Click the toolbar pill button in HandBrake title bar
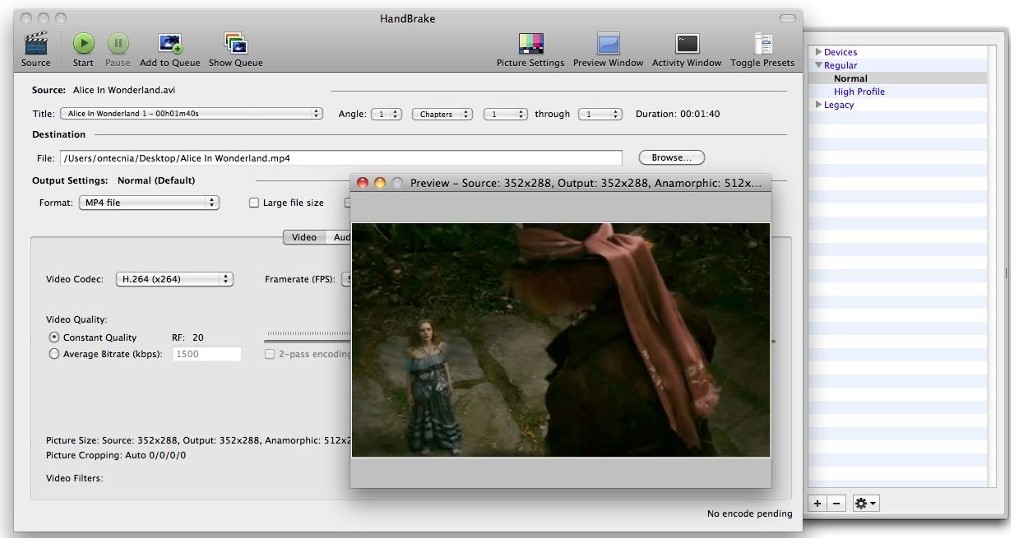Screen dimensions: 1011x538 [x=787, y=18]
